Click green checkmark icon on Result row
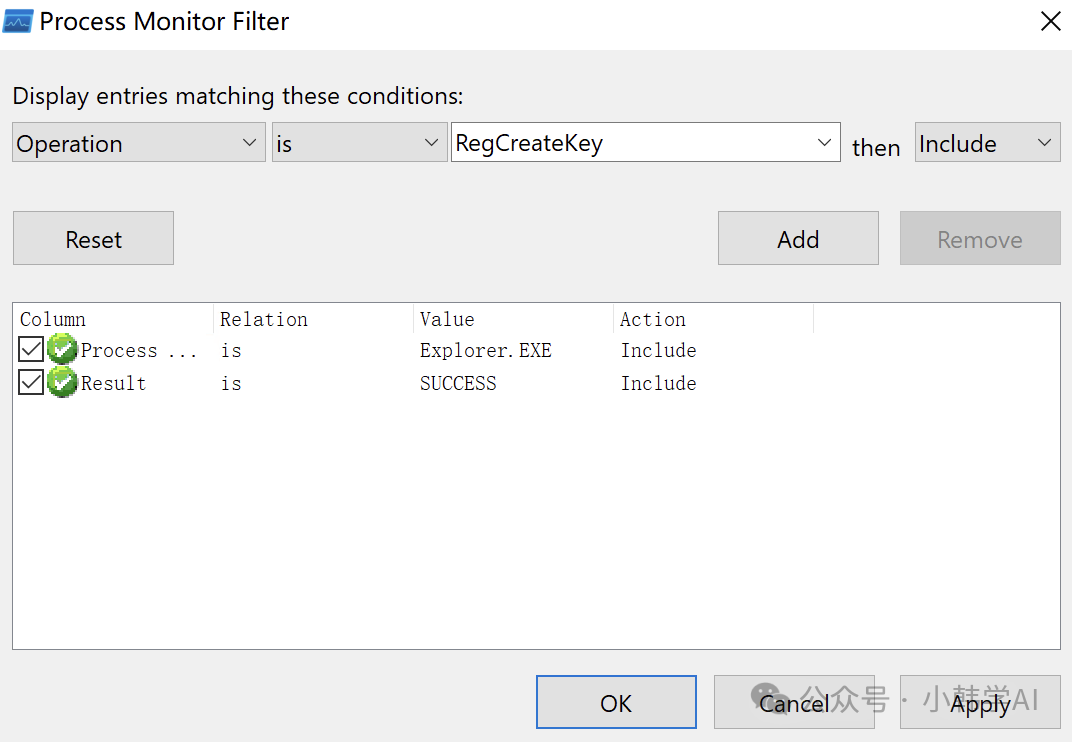The height and width of the screenshot is (742, 1072). coord(62,383)
